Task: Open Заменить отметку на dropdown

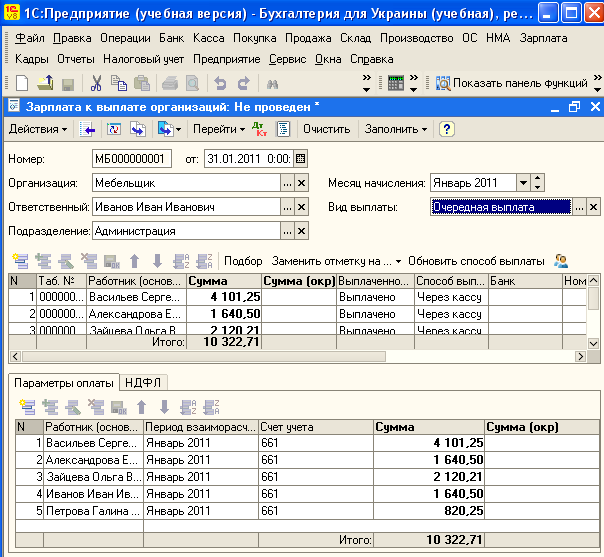Action: (337, 261)
